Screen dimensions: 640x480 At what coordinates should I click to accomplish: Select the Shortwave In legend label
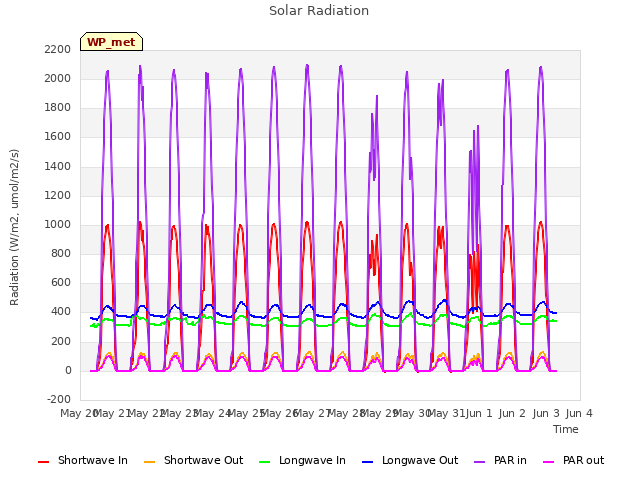93,460
